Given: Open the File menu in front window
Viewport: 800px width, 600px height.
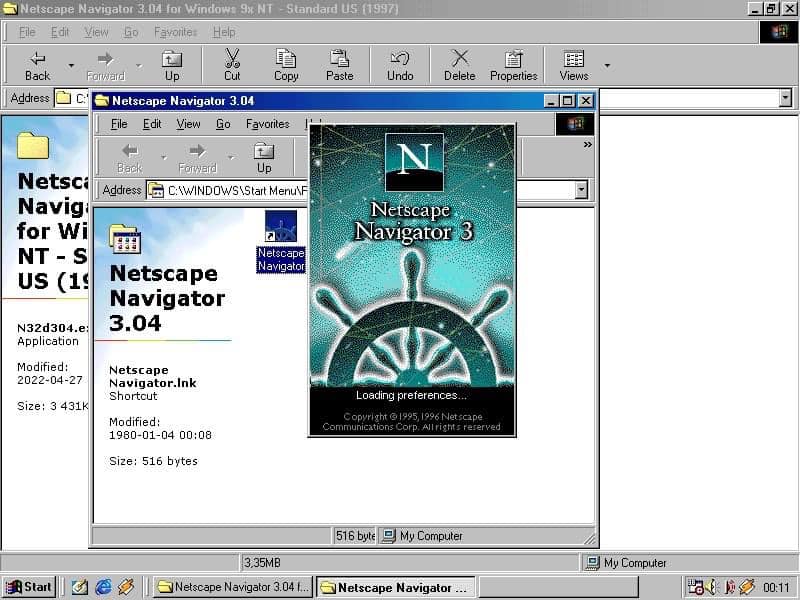Looking at the screenshot, I should (x=119, y=124).
